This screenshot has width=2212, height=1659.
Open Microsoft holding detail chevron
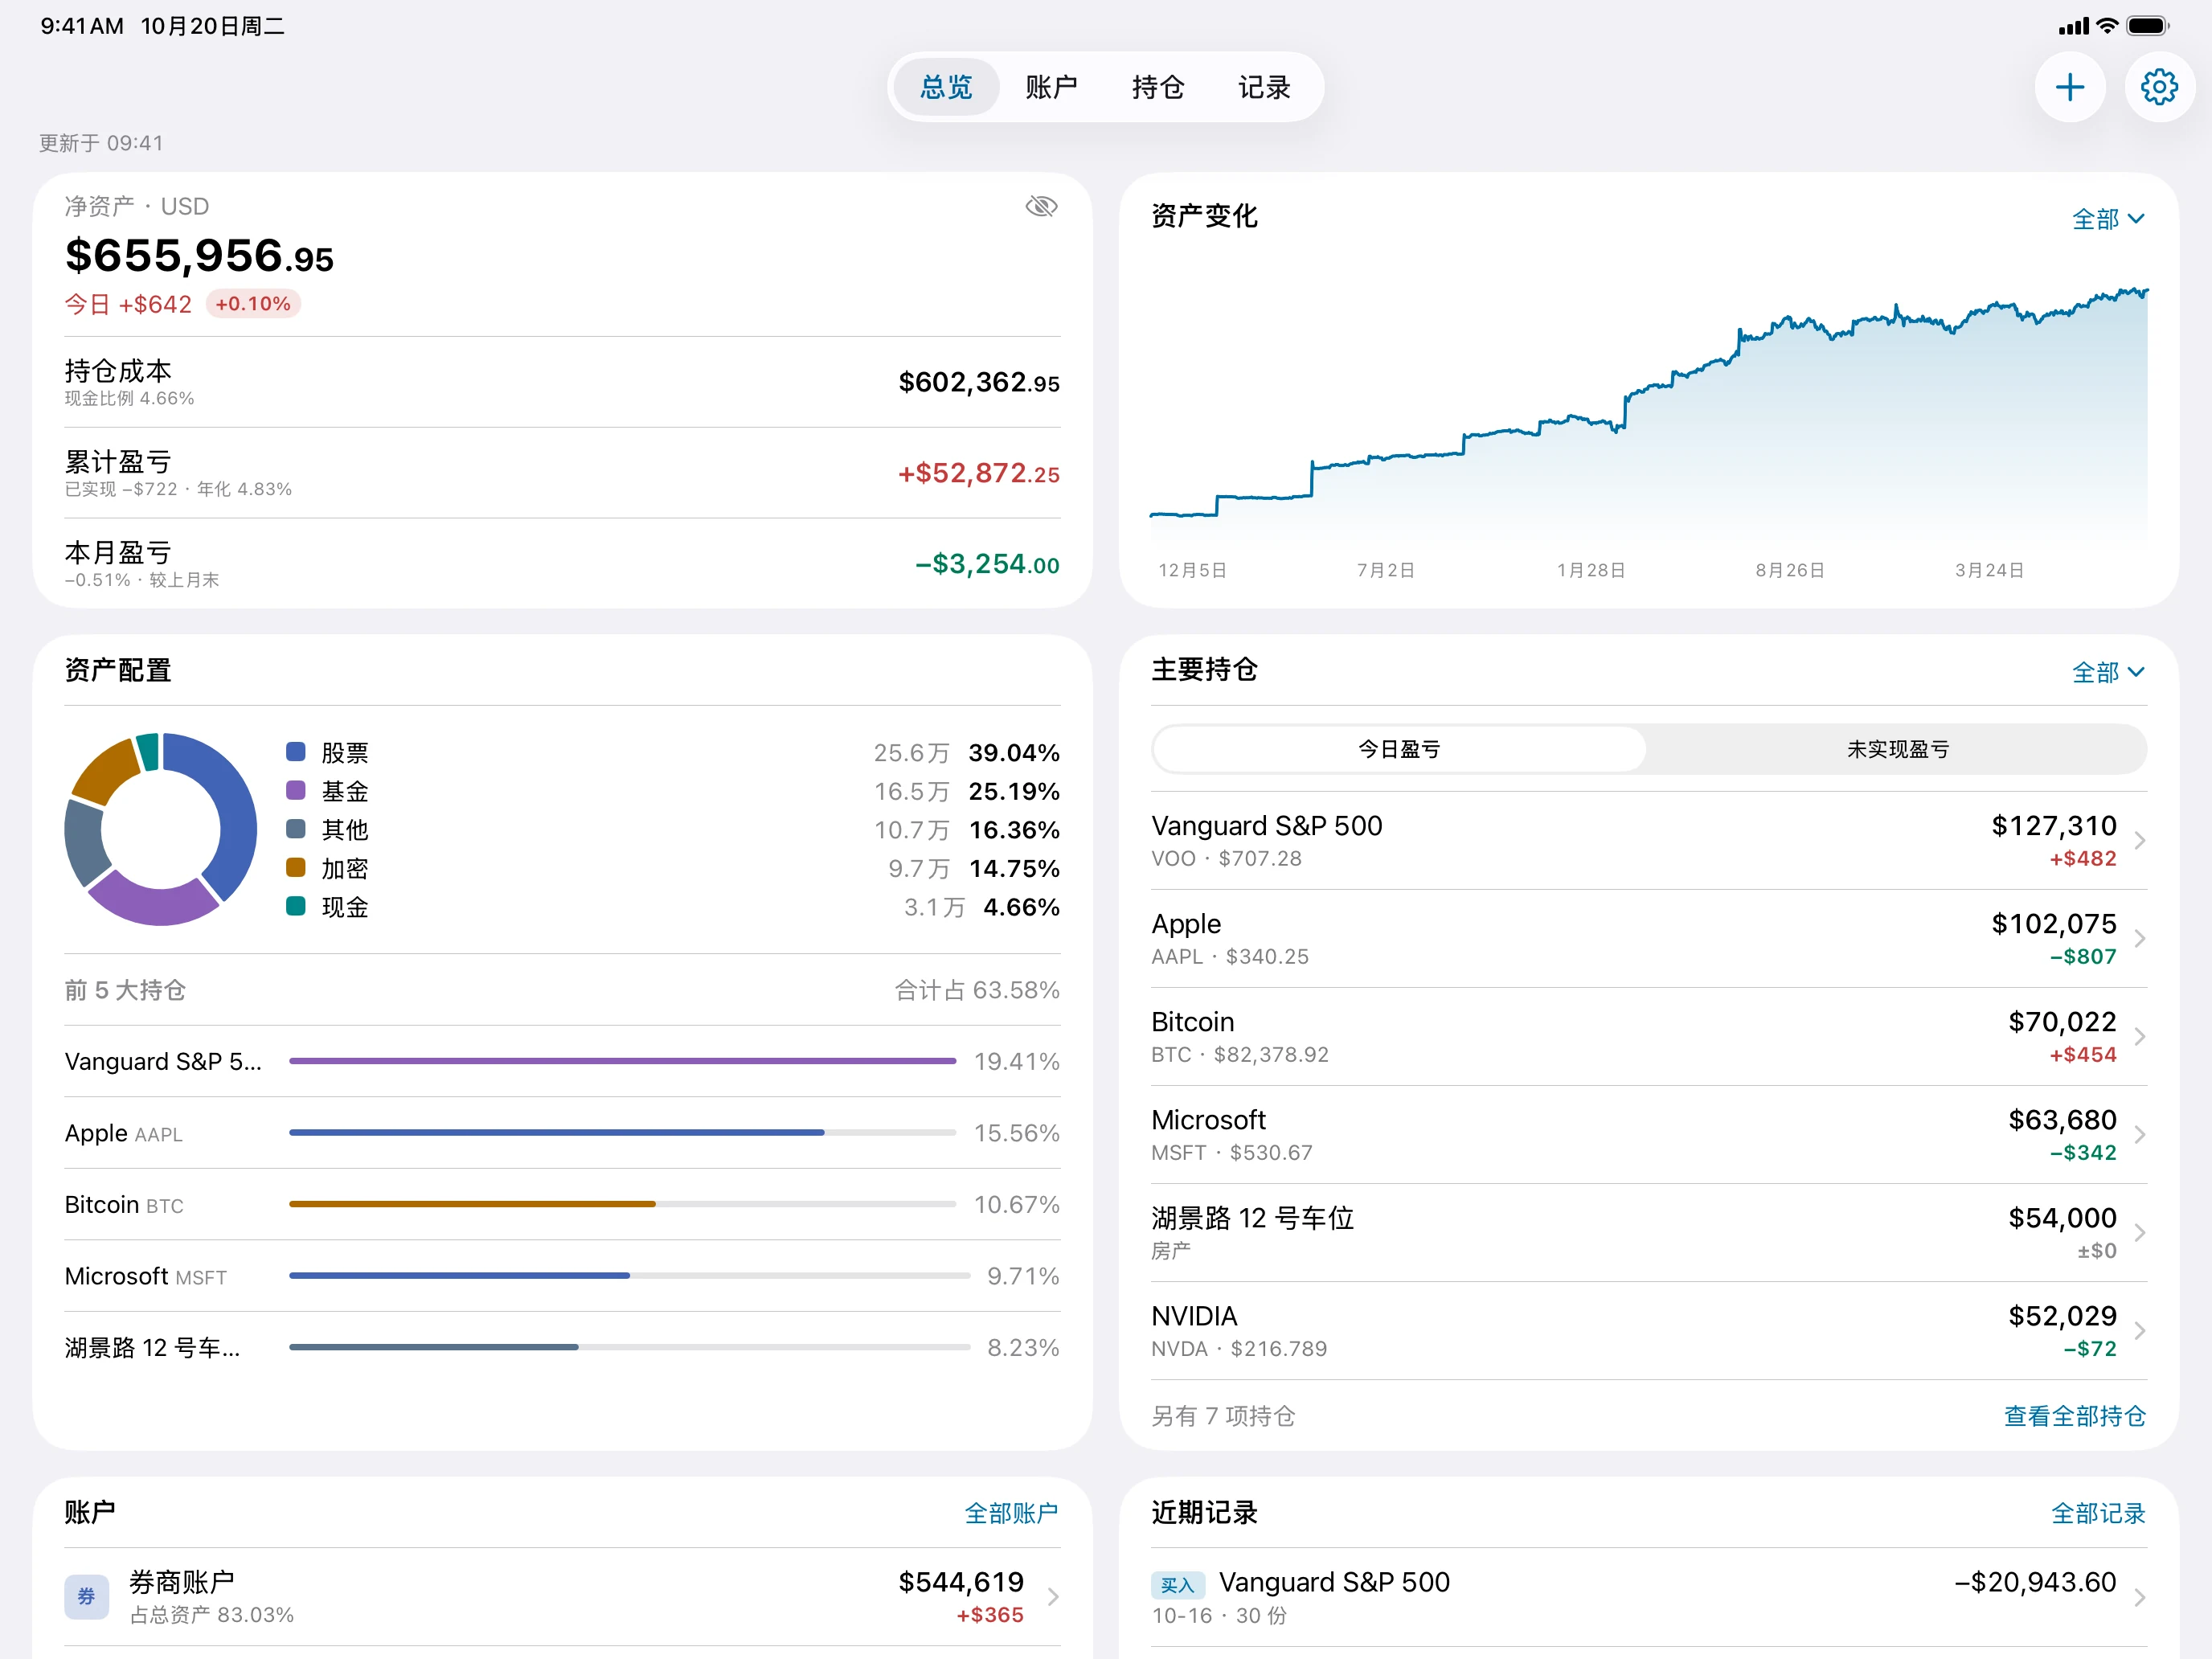point(2139,1135)
